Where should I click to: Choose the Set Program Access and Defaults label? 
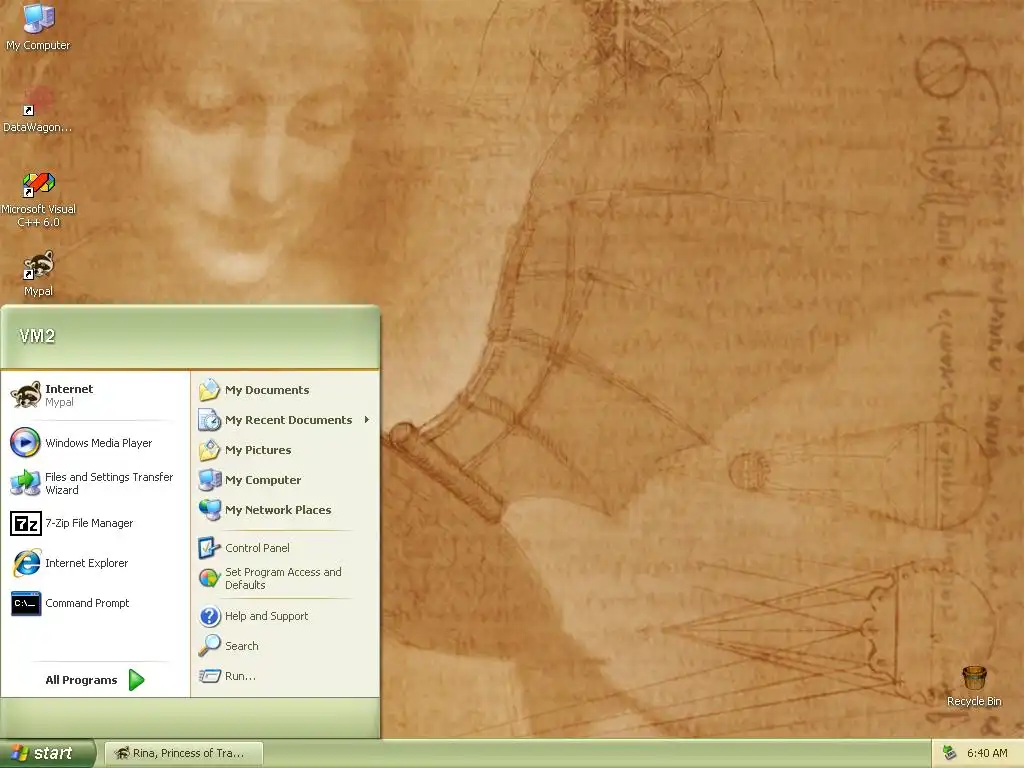[x=283, y=578]
